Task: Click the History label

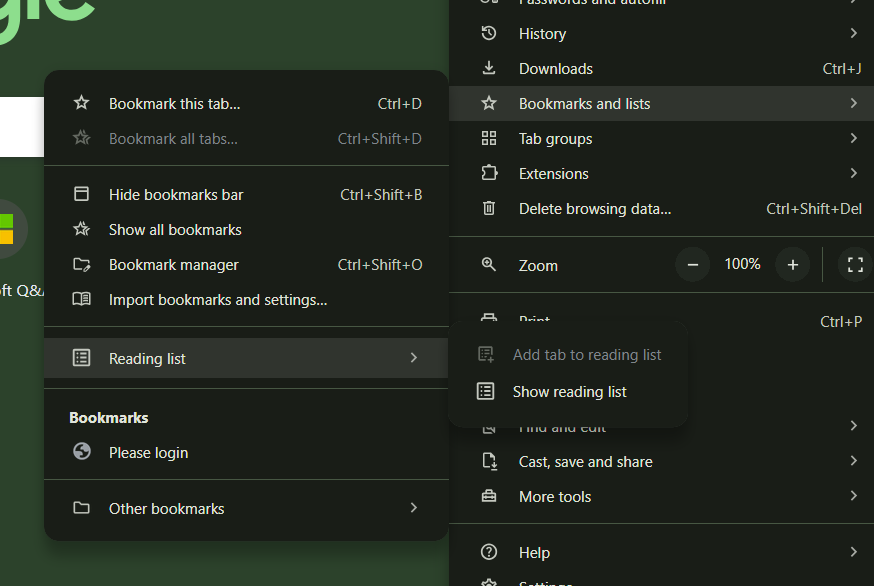Action: tap(542, 34)
